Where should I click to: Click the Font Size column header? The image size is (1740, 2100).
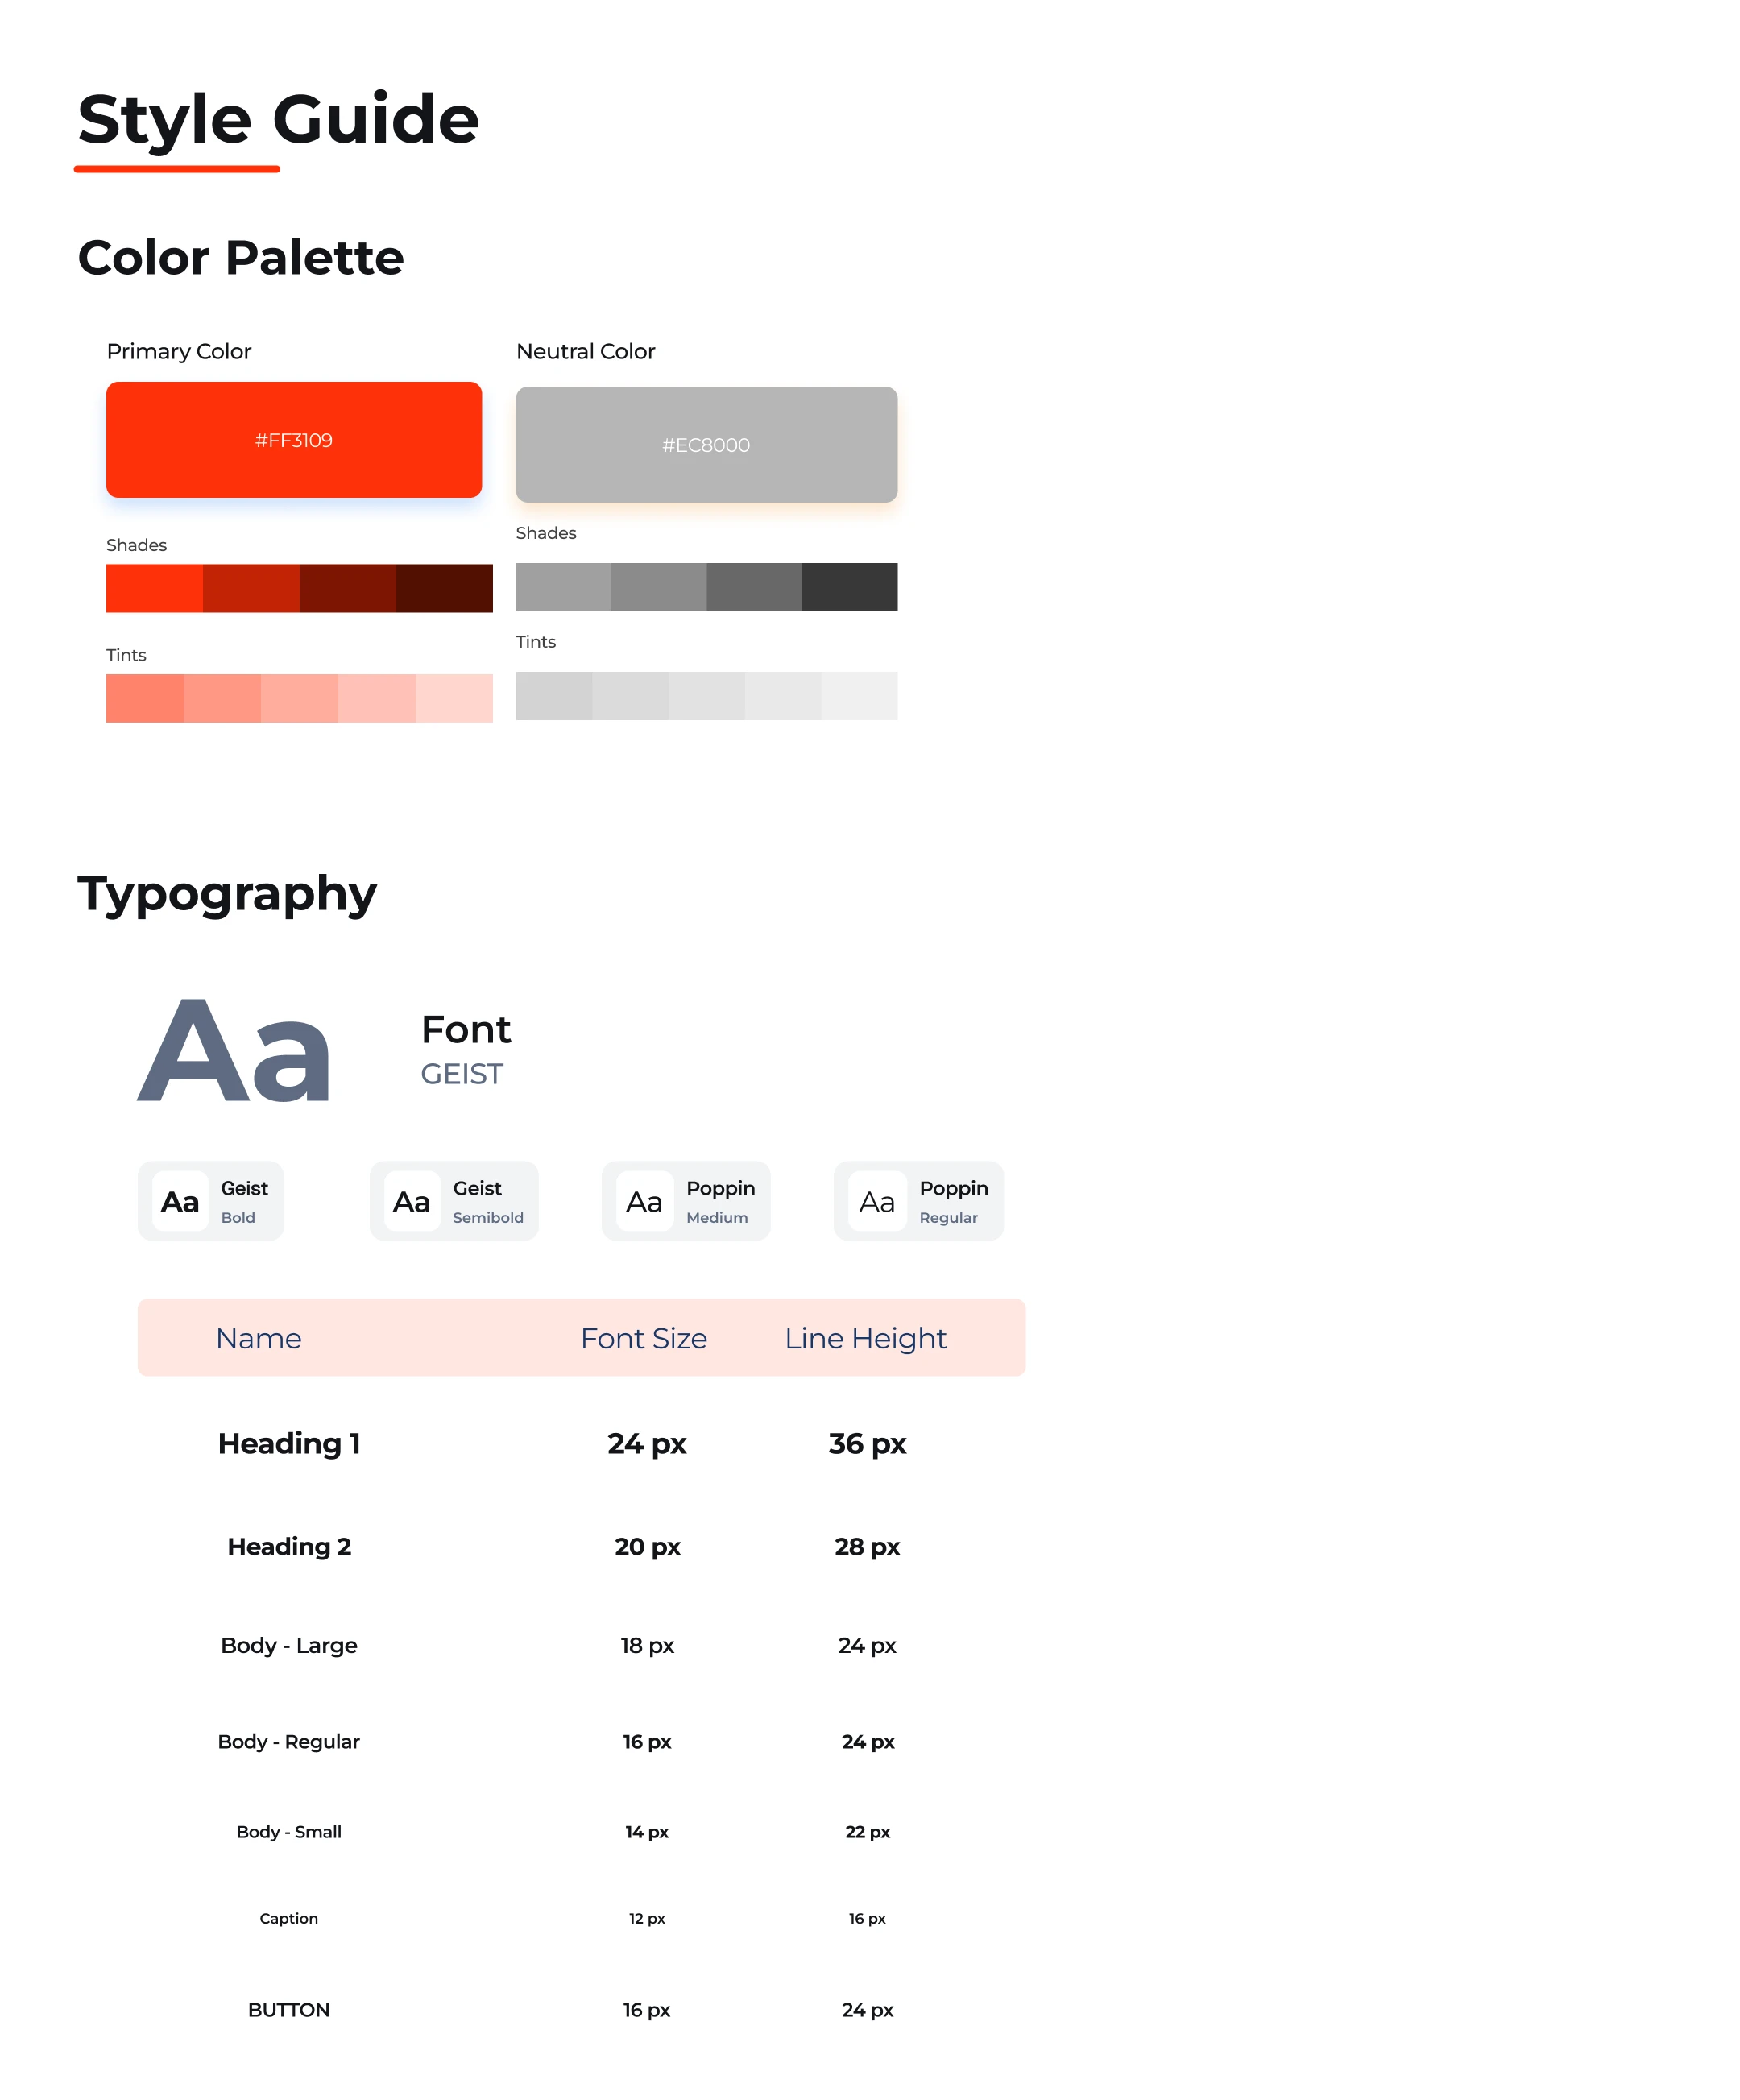[x=644, y=1338]
